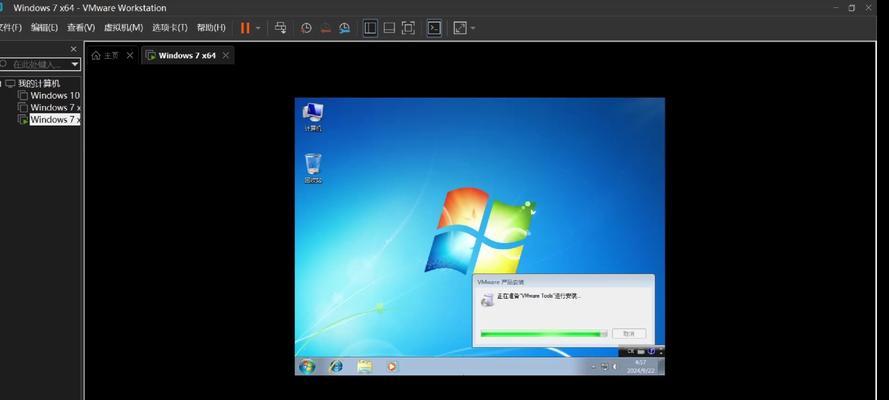The image size is (889, 400).
Task: Maximize the VMware Workstation window
Action: 852,8
